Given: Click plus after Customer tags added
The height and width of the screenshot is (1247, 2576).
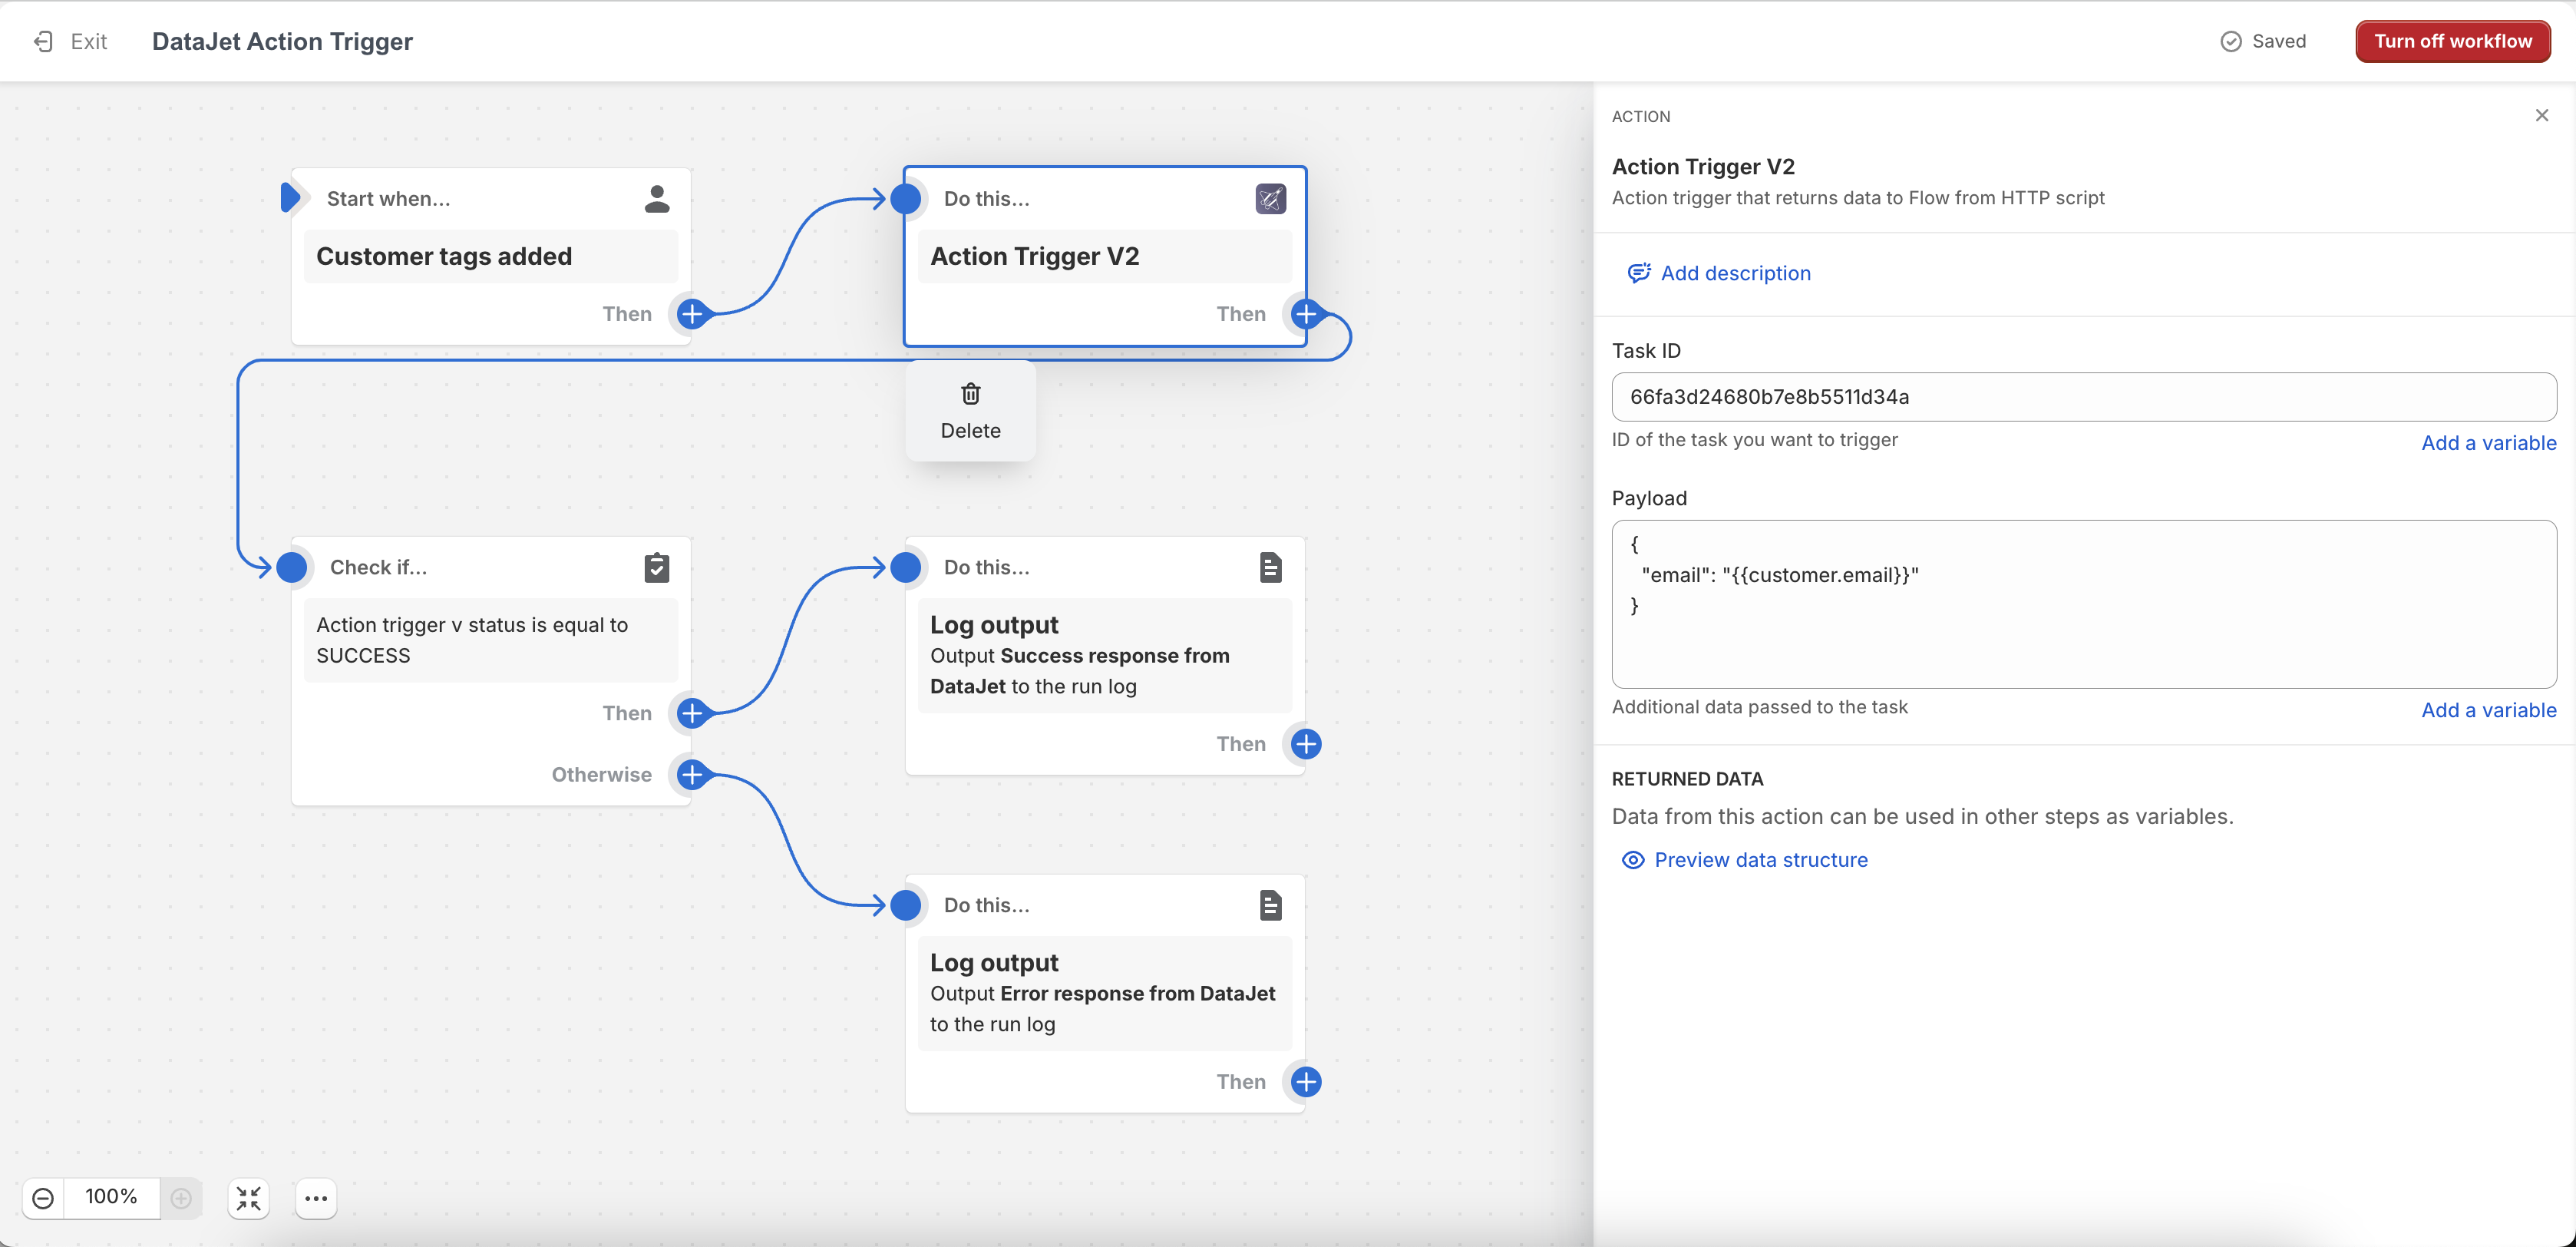Looking at the screenshot, I should click(692, 314).
